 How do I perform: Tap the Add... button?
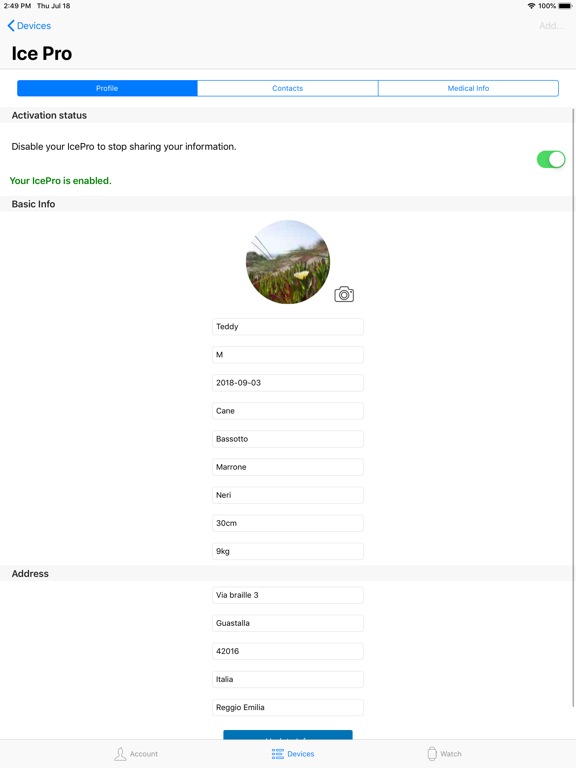[551, 26]
